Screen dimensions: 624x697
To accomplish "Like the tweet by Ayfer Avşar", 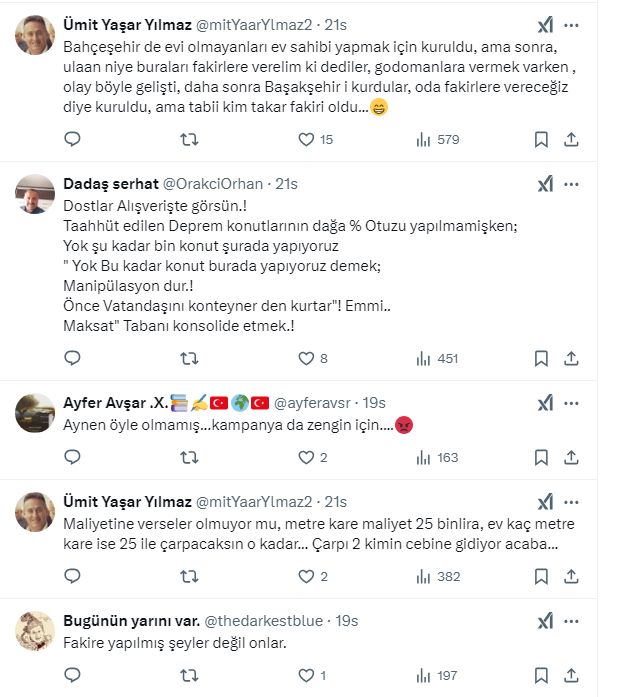I will pyautogui.click(x=307, y=457).
